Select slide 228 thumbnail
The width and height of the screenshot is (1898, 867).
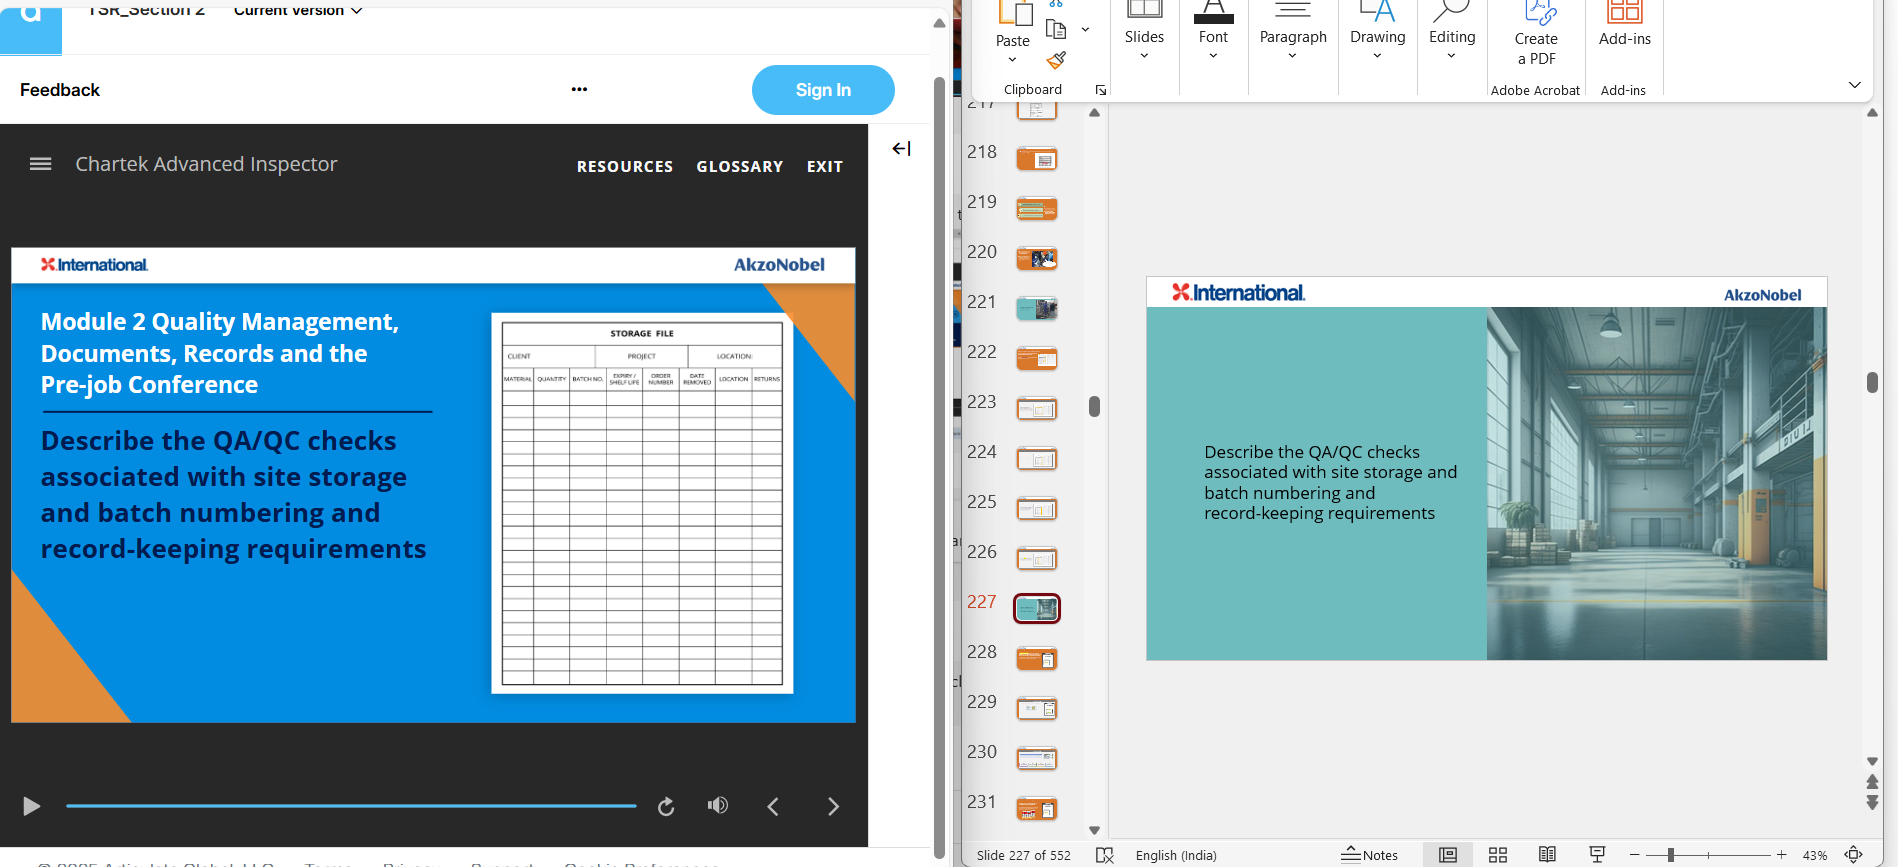pos(1037,659)
